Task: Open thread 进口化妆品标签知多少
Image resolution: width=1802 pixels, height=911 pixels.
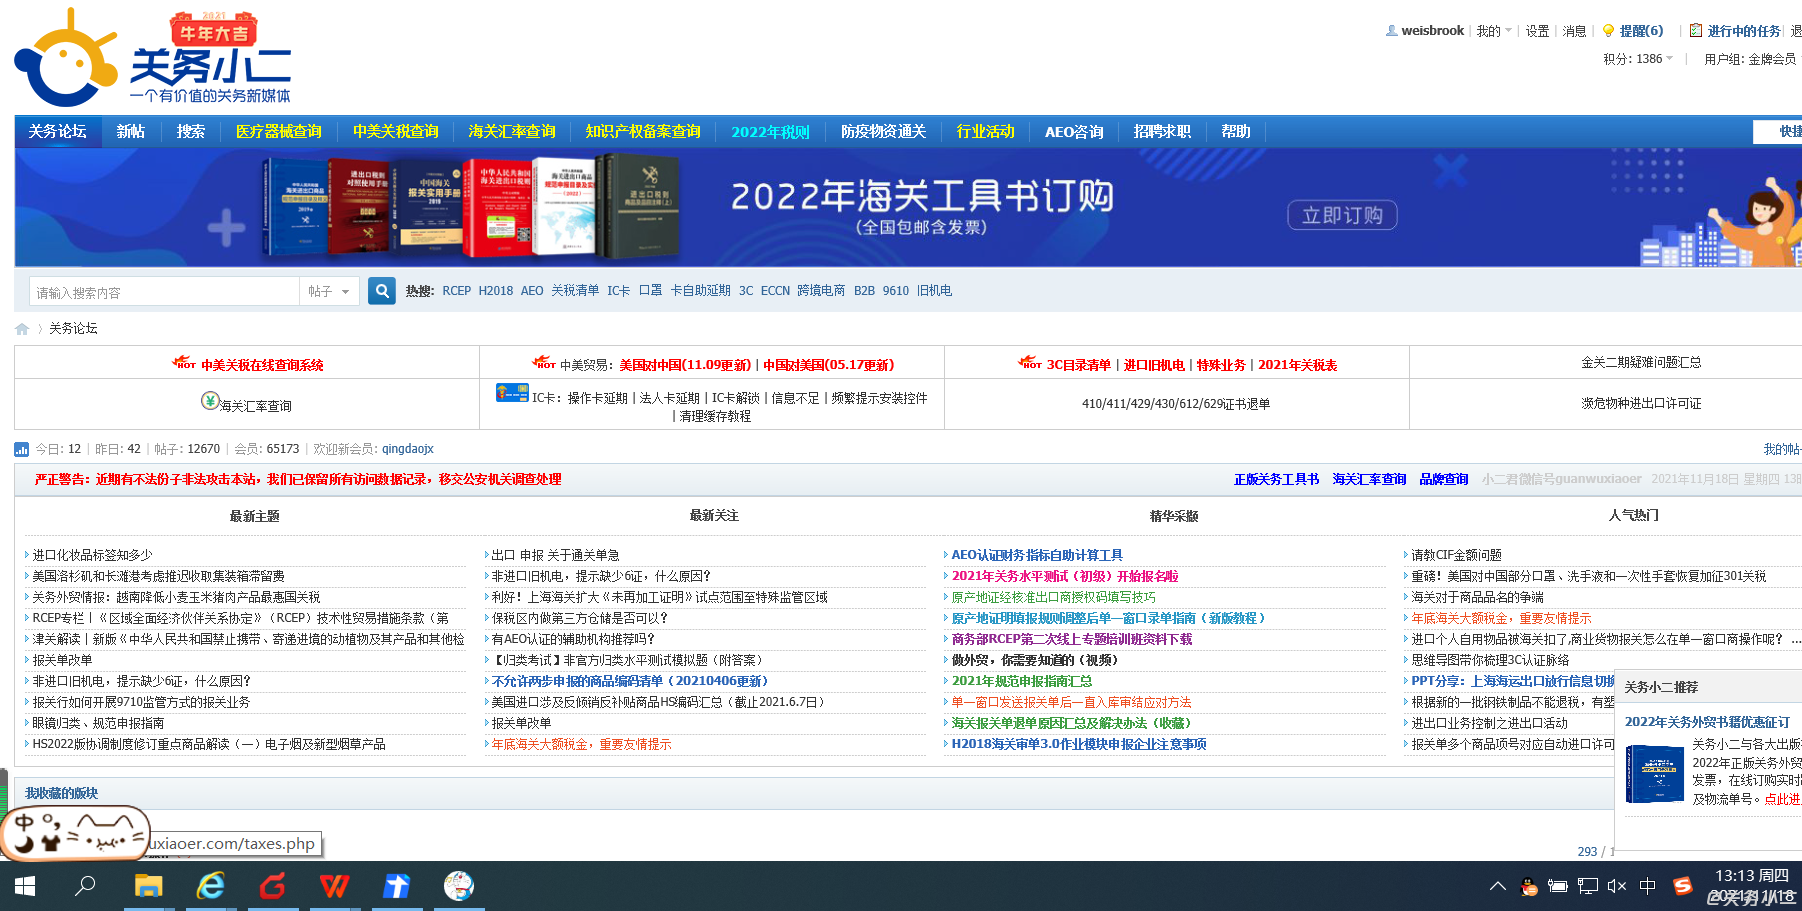Action: coord(93,555)
